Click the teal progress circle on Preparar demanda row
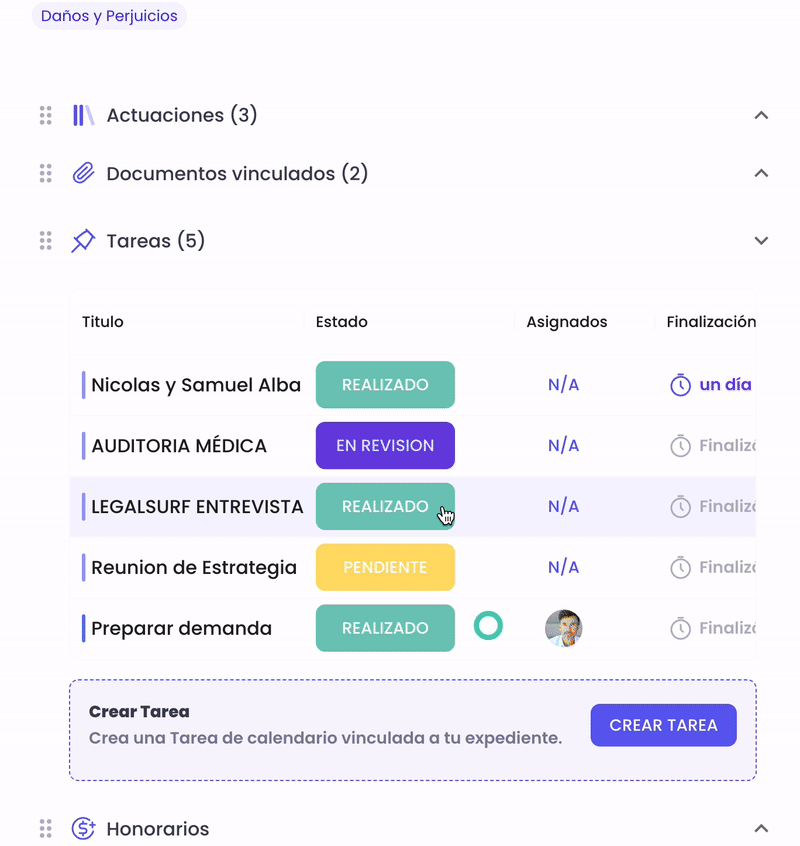 click(x=488, y=628)
